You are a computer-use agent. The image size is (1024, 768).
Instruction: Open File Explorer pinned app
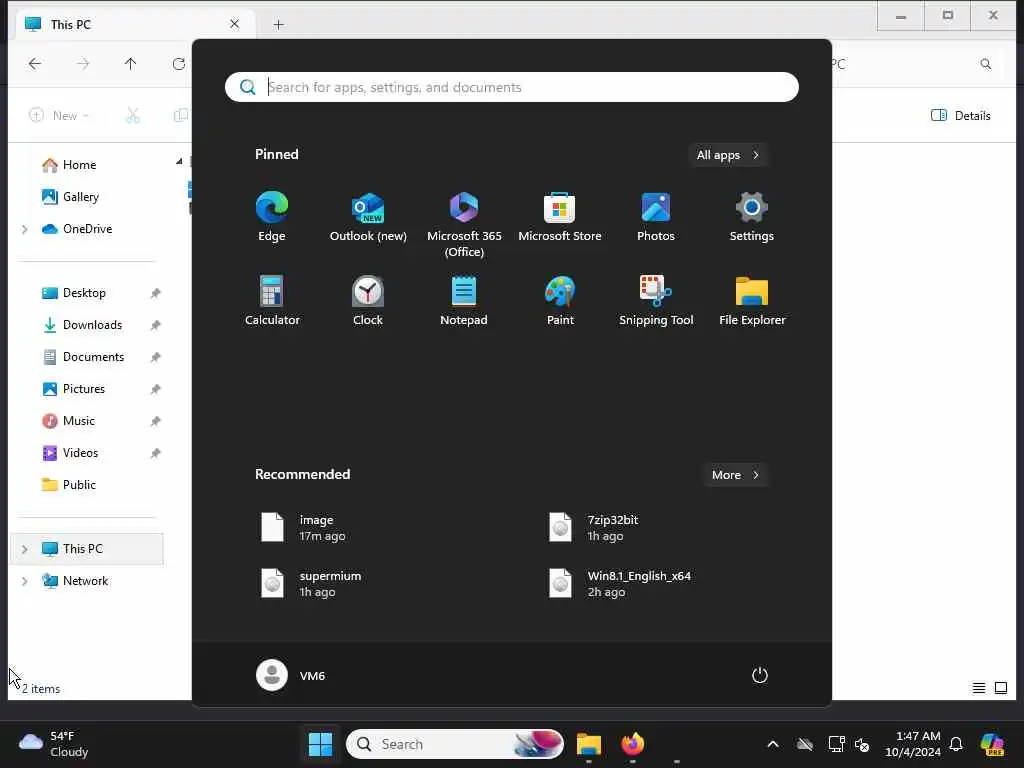(752, 300)
